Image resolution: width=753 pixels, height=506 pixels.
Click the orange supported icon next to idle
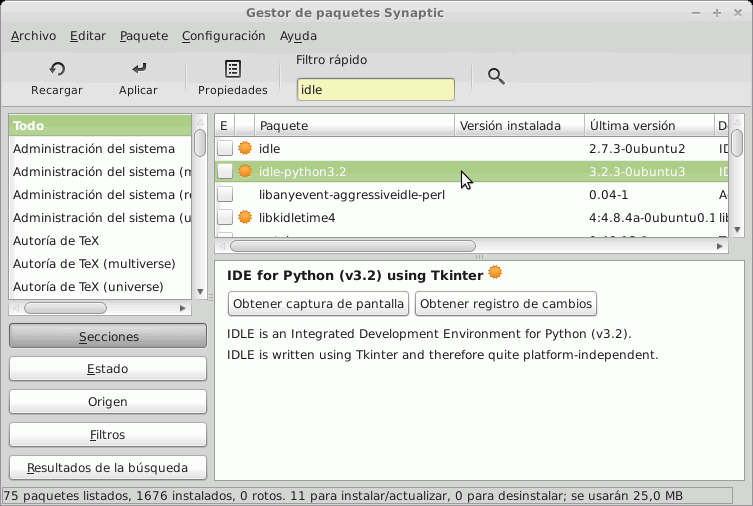point(245,148)
